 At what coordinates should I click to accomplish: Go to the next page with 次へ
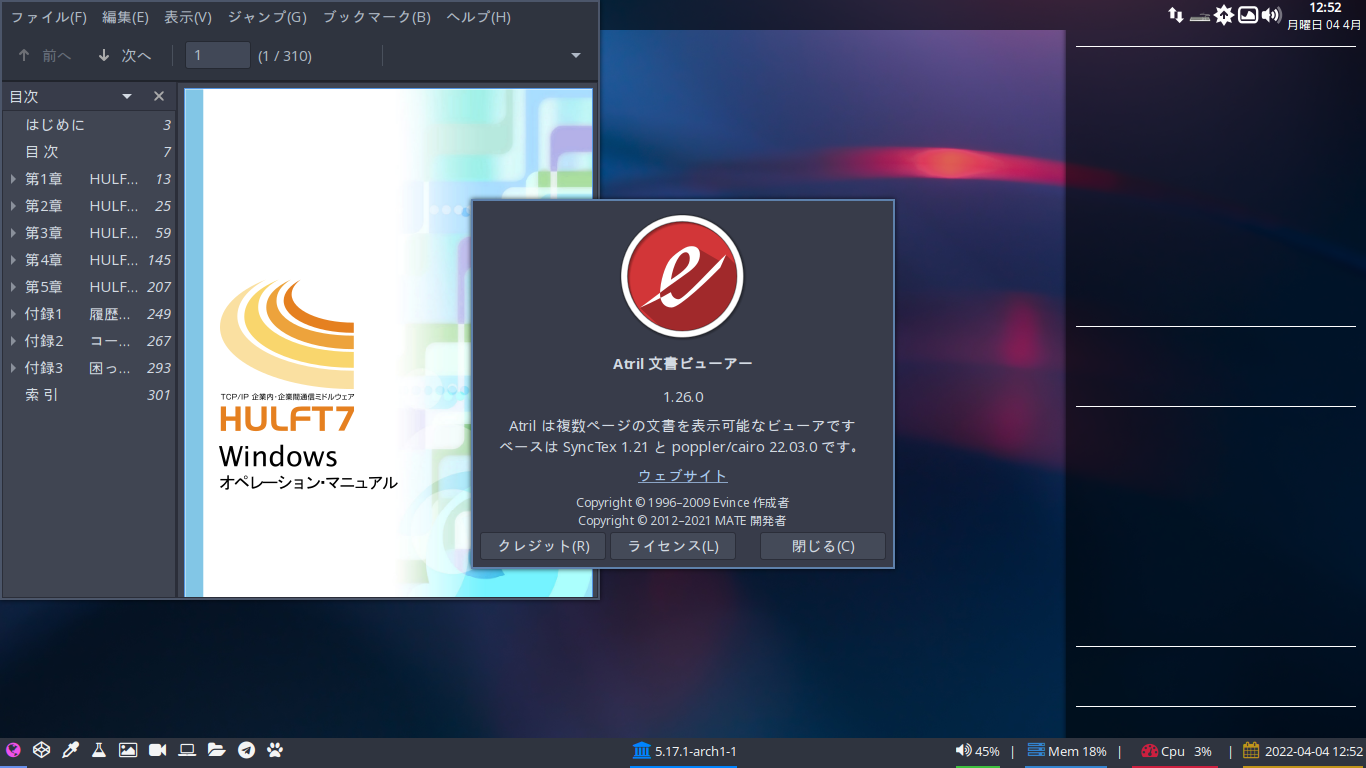[x=124, y=56]
